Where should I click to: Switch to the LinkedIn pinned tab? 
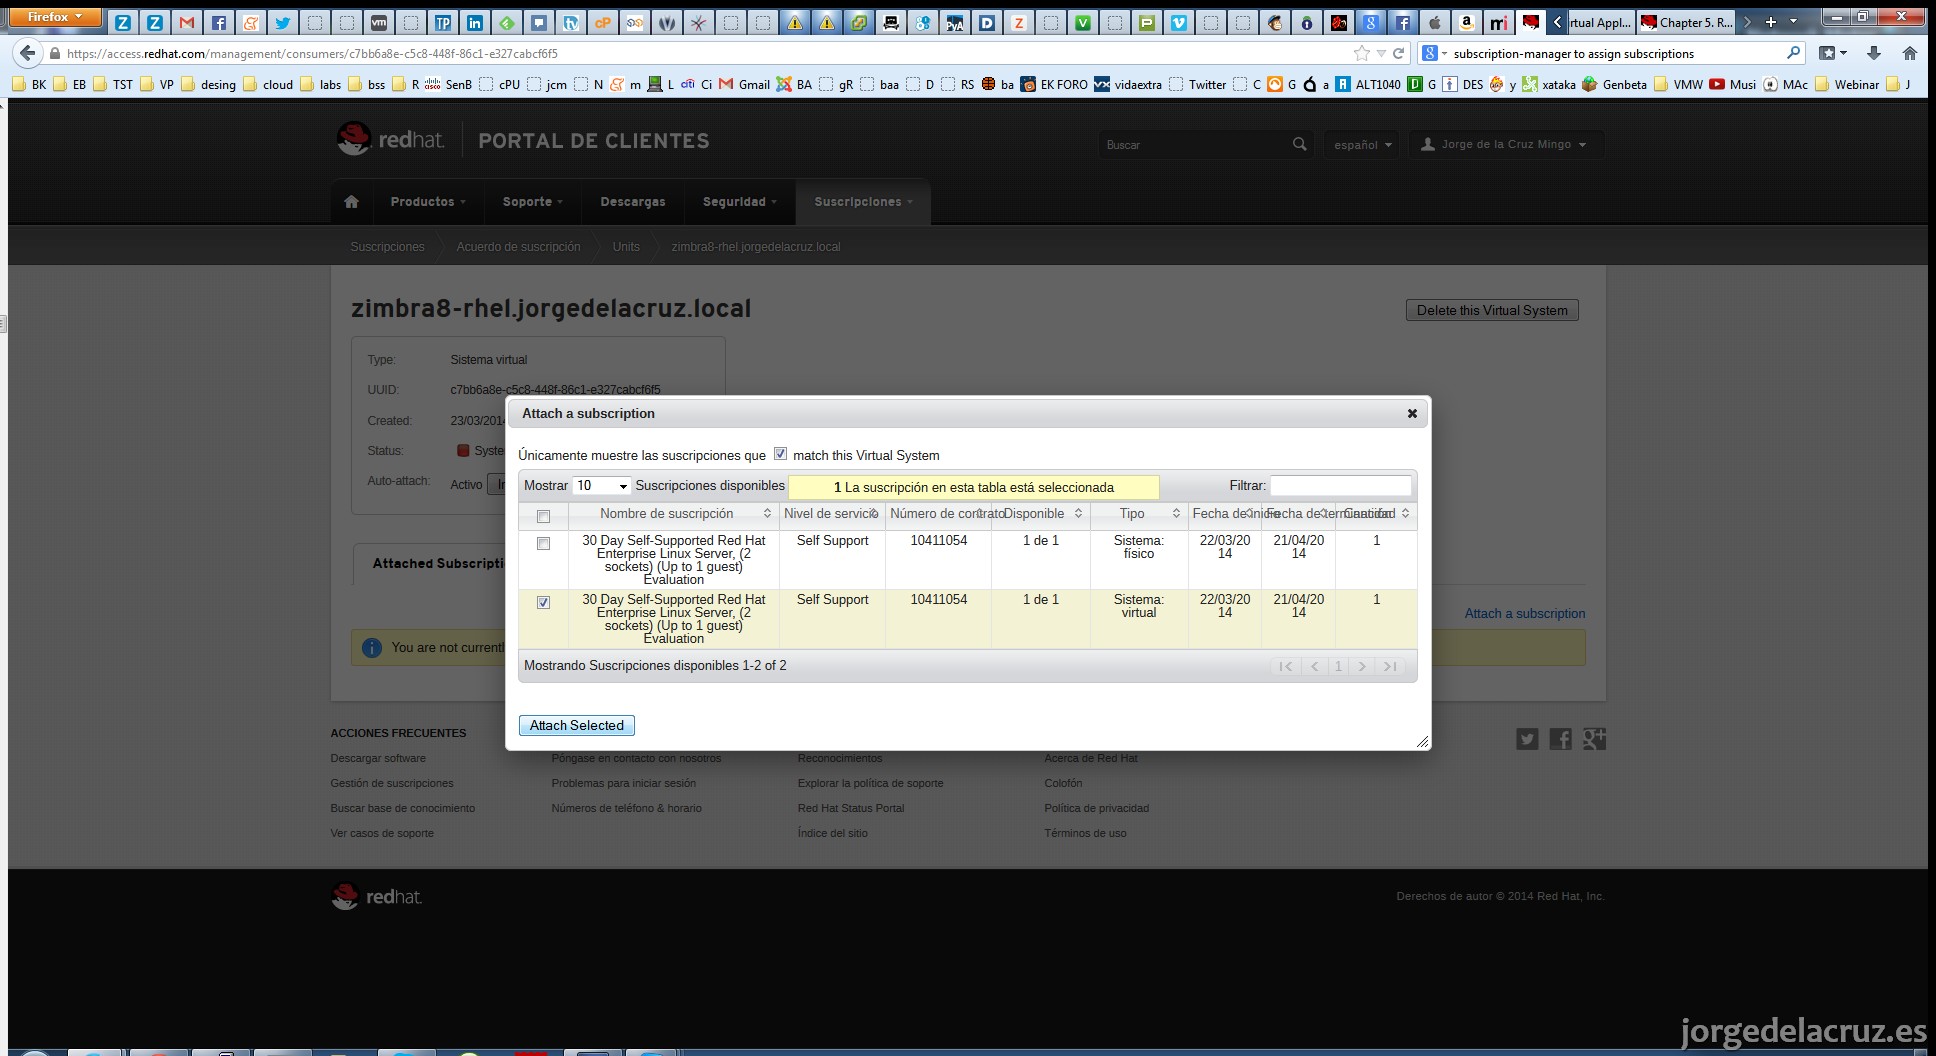[474, 22]
